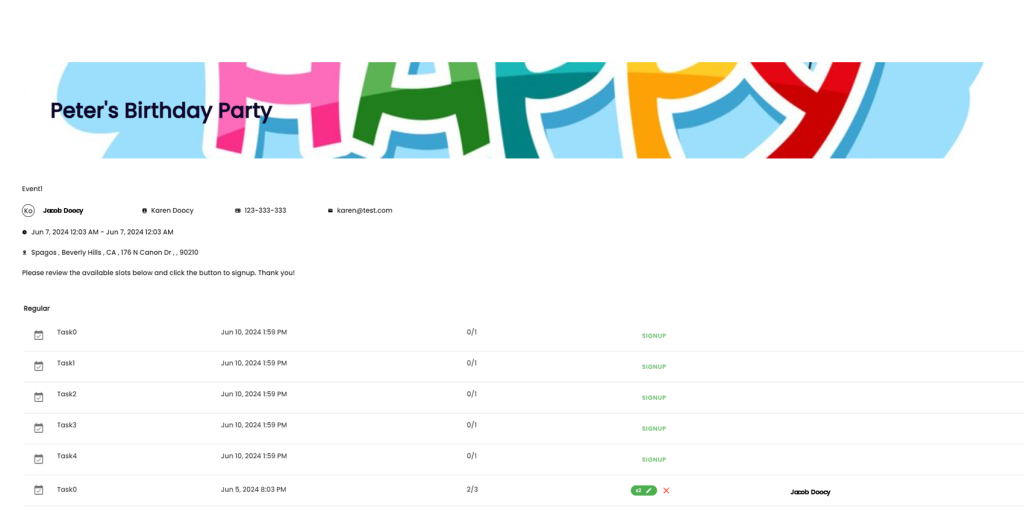Sign up for Task4

click(x=653, y=460)
